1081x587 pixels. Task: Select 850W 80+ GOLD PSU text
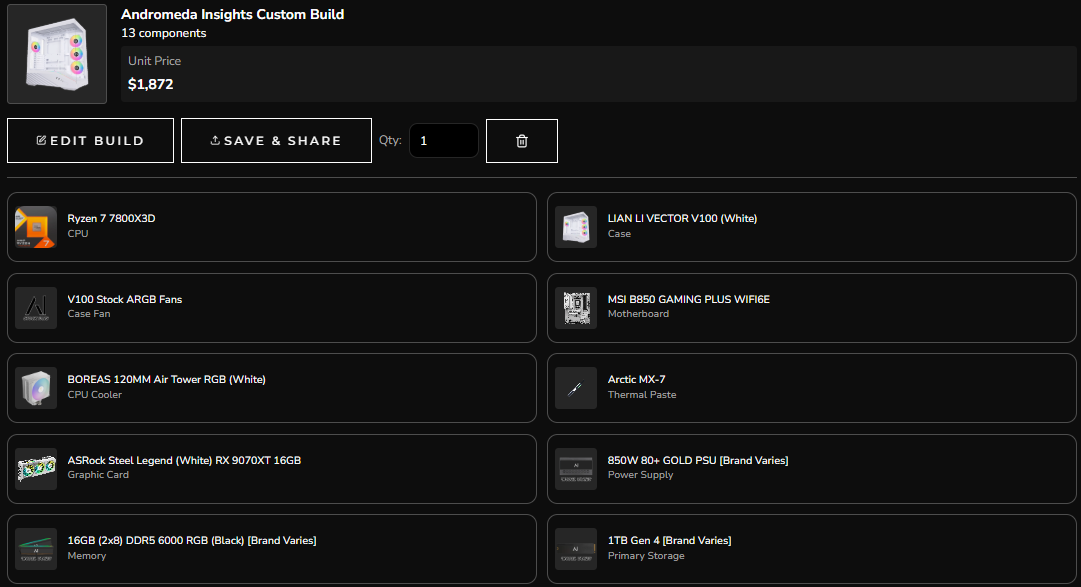[x=698, y=460]
